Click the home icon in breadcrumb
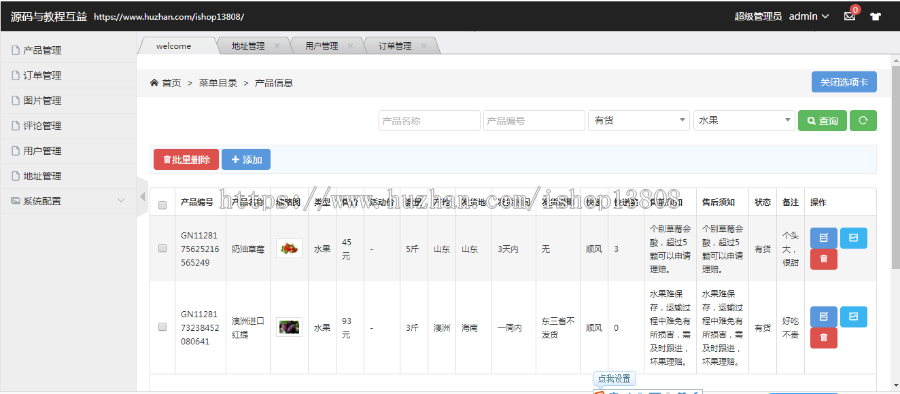Image resolution: width=900 pixels, height=394 pixels. coord(154,83)
